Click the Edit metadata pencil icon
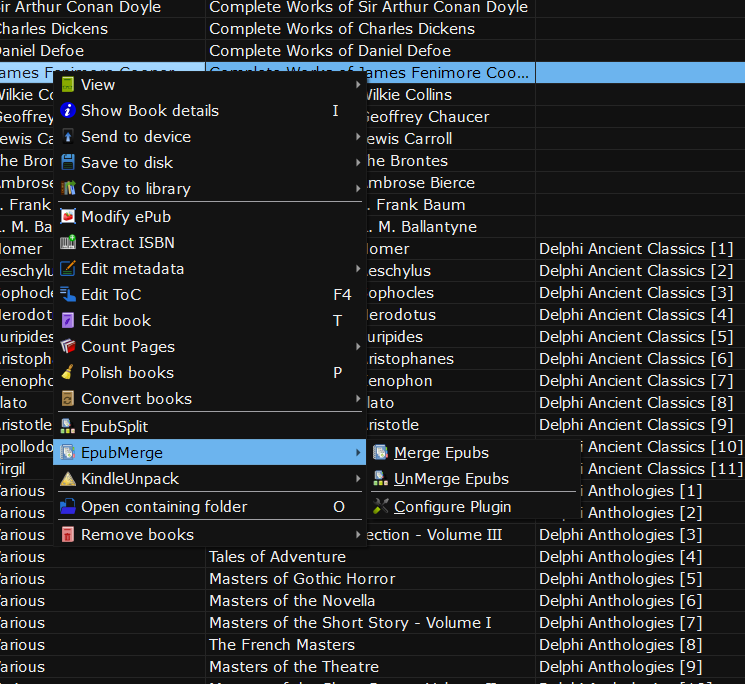745x684 pixels. click(x=68, y=269)
